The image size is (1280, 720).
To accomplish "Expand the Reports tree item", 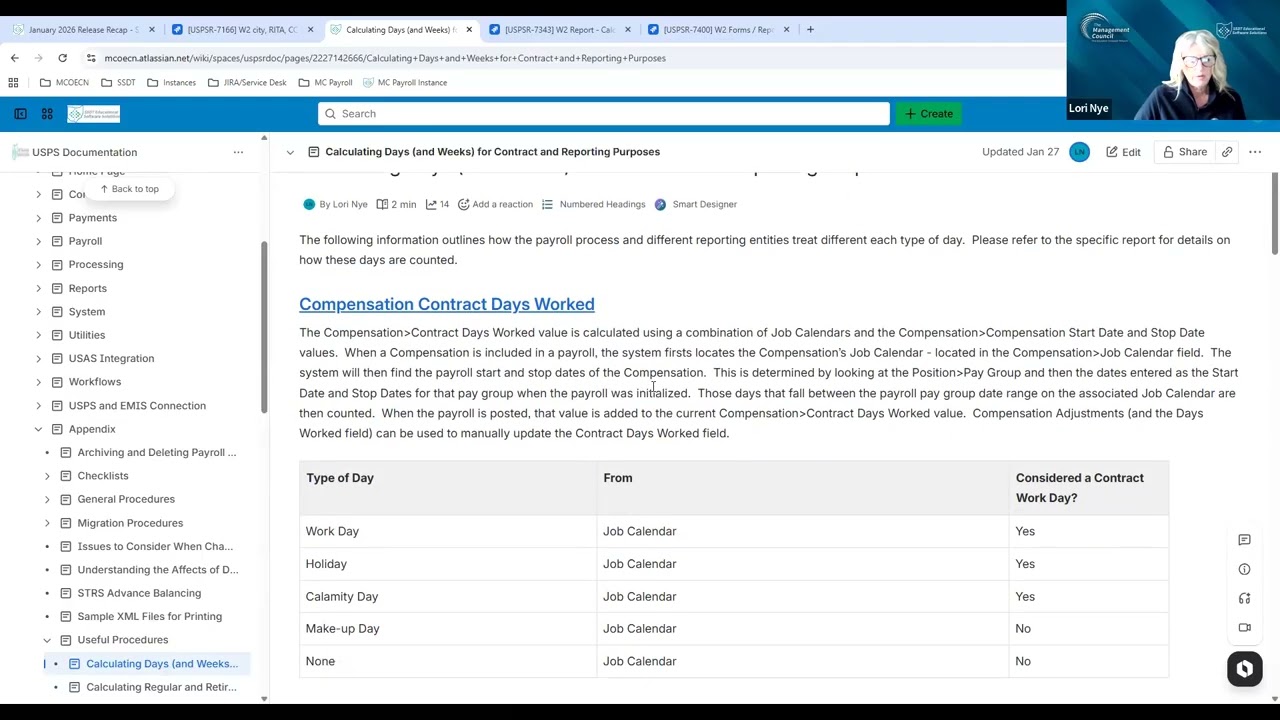I will [x=39, y=288].
